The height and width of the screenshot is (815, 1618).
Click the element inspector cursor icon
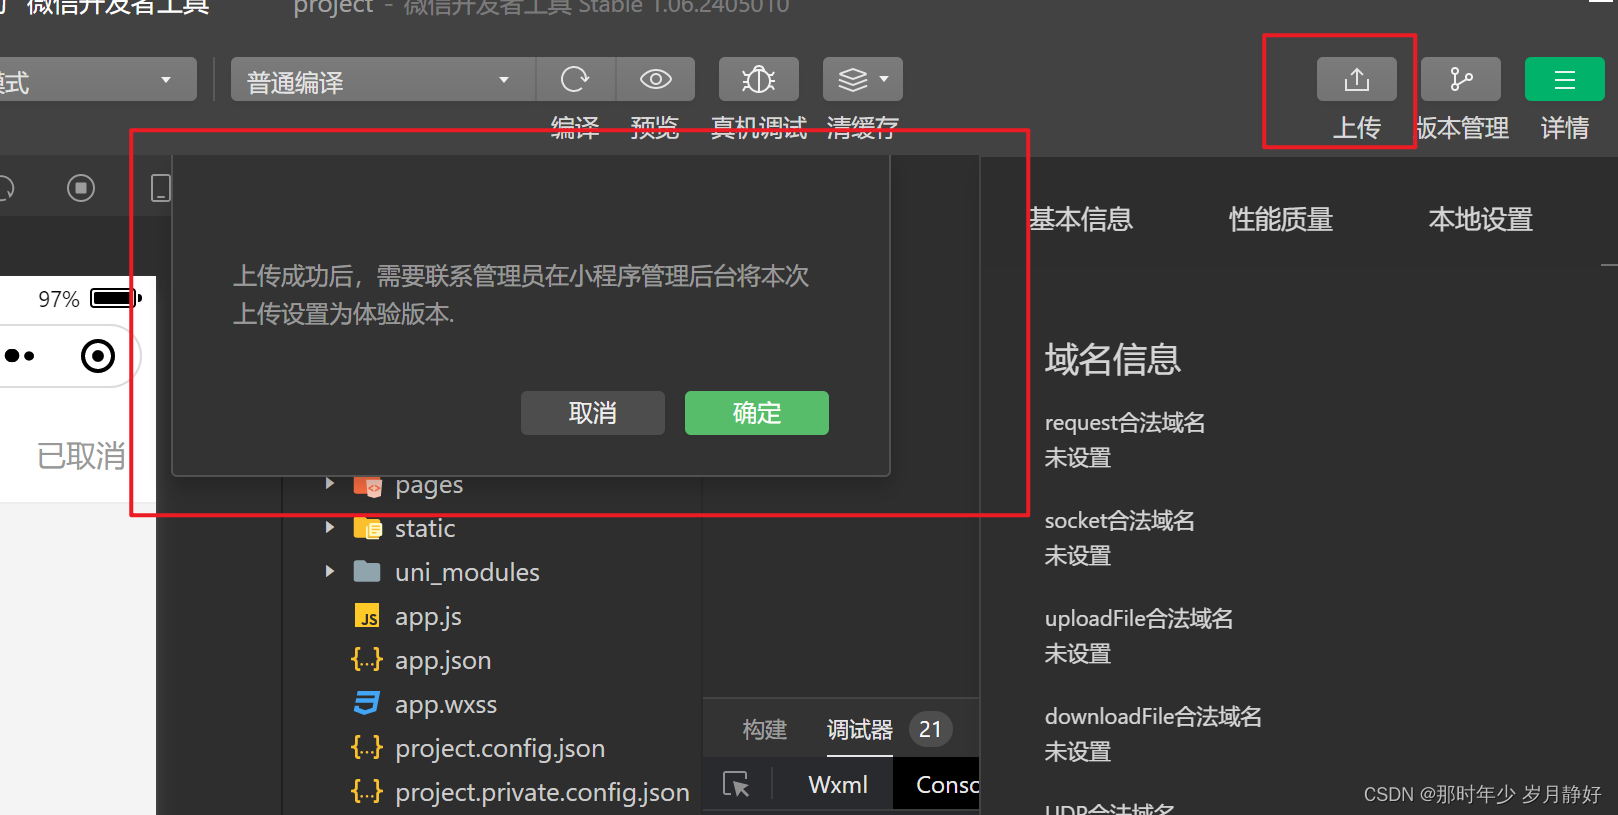[x=736, y=785]
